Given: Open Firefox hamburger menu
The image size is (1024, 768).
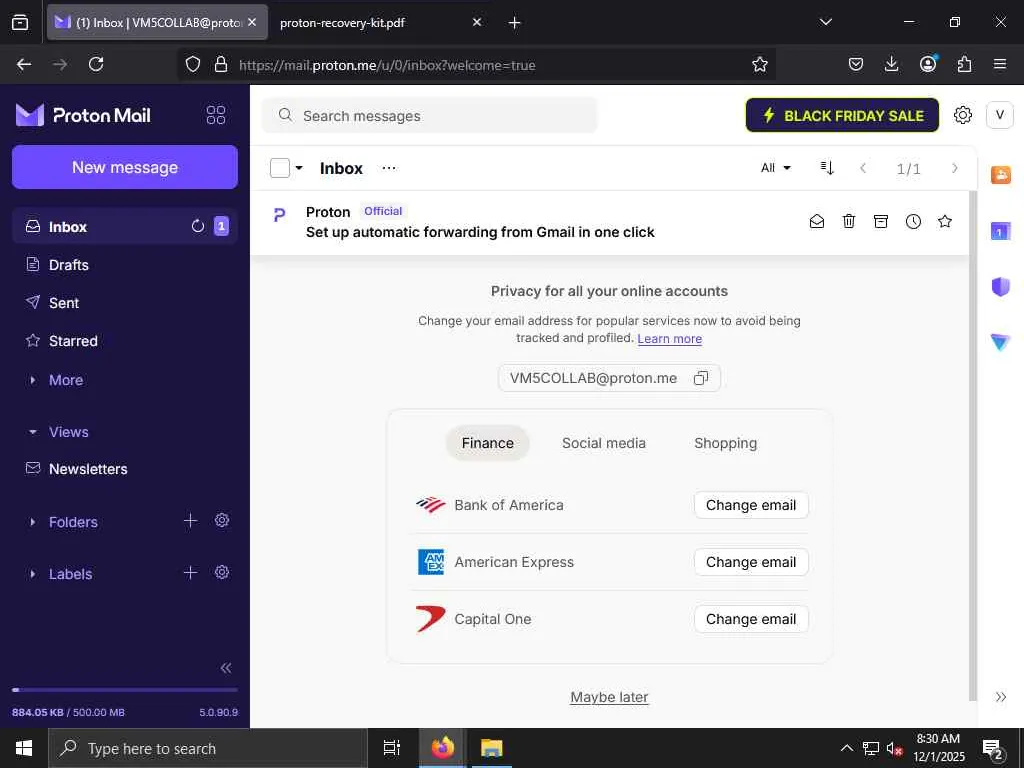Looking at the screenshot, I should (x=1000, y=64).
